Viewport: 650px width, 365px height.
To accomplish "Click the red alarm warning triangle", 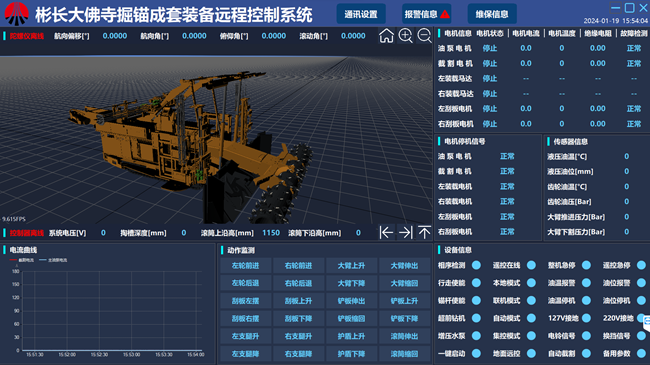I will pos(445,15).
